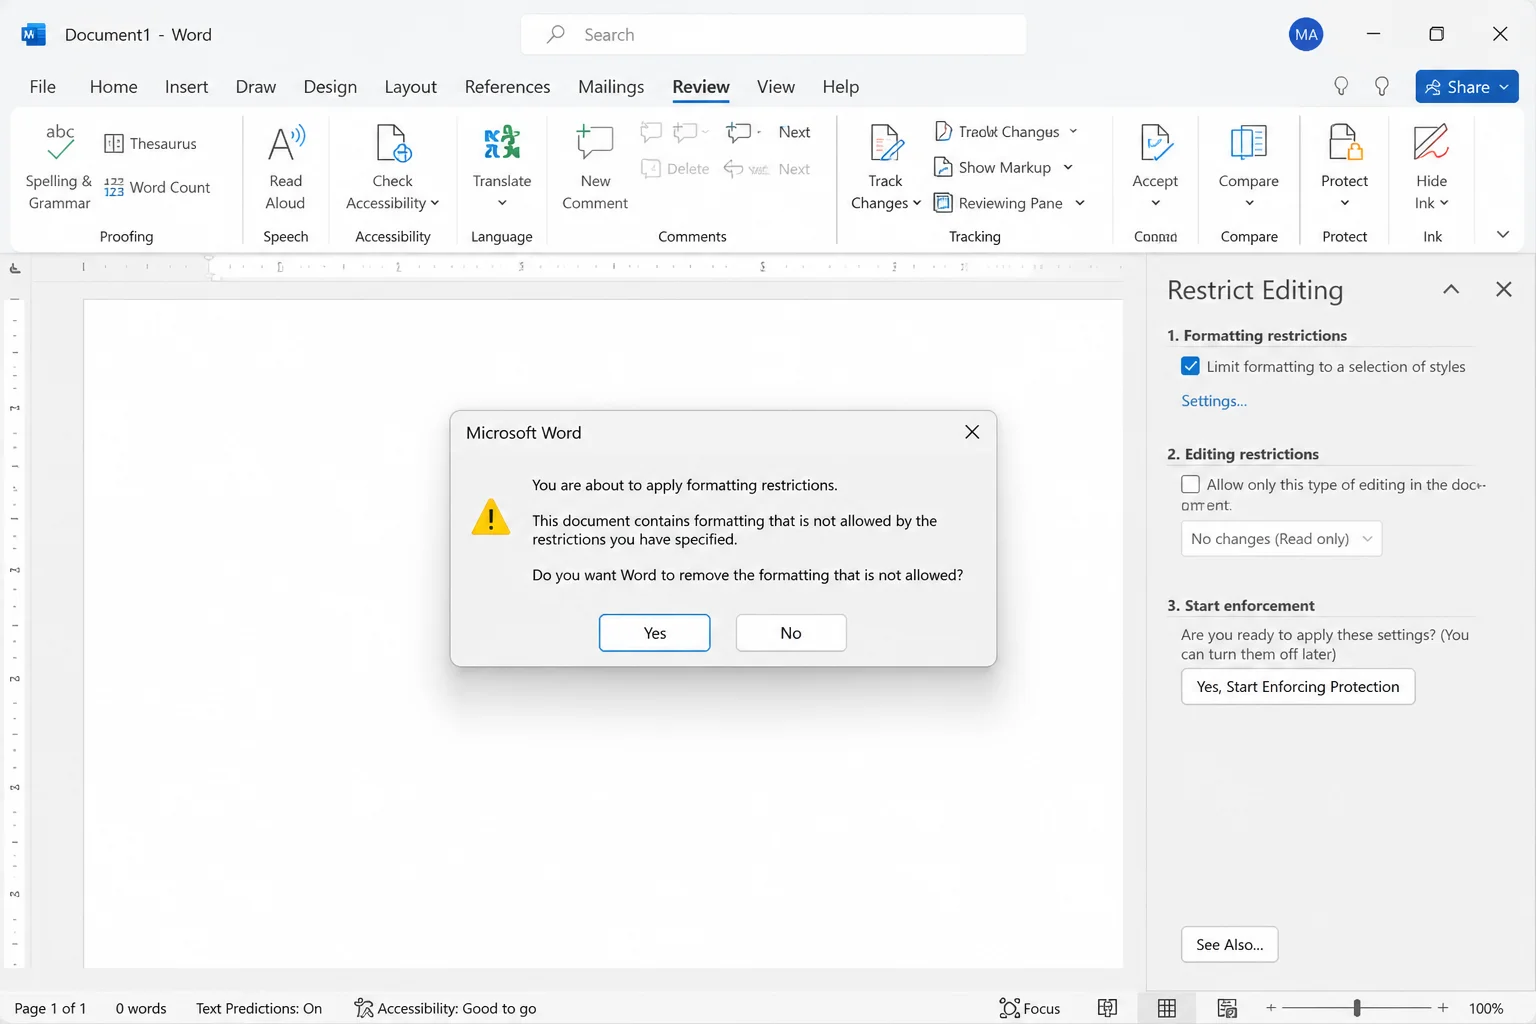Open Spelling & Grammar check

[x=59, y=167]
